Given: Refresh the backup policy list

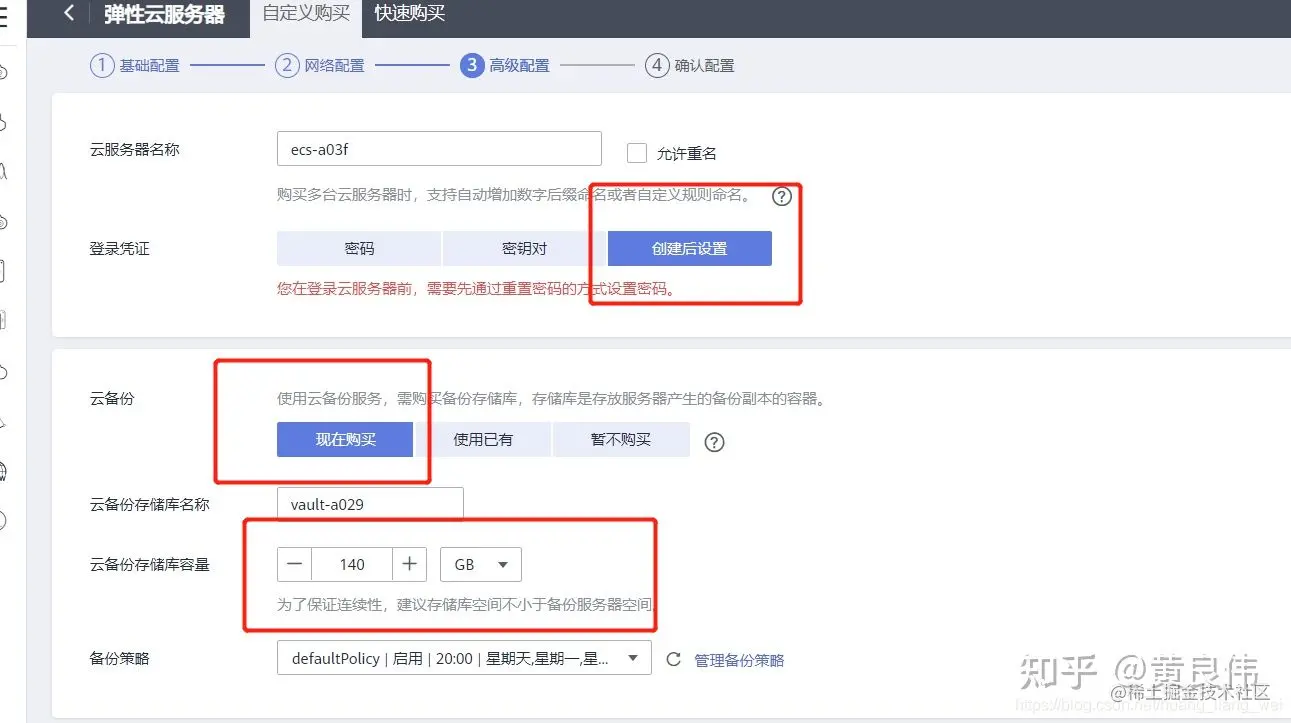Looking at the screenshot, I should (x=674, y=660).
